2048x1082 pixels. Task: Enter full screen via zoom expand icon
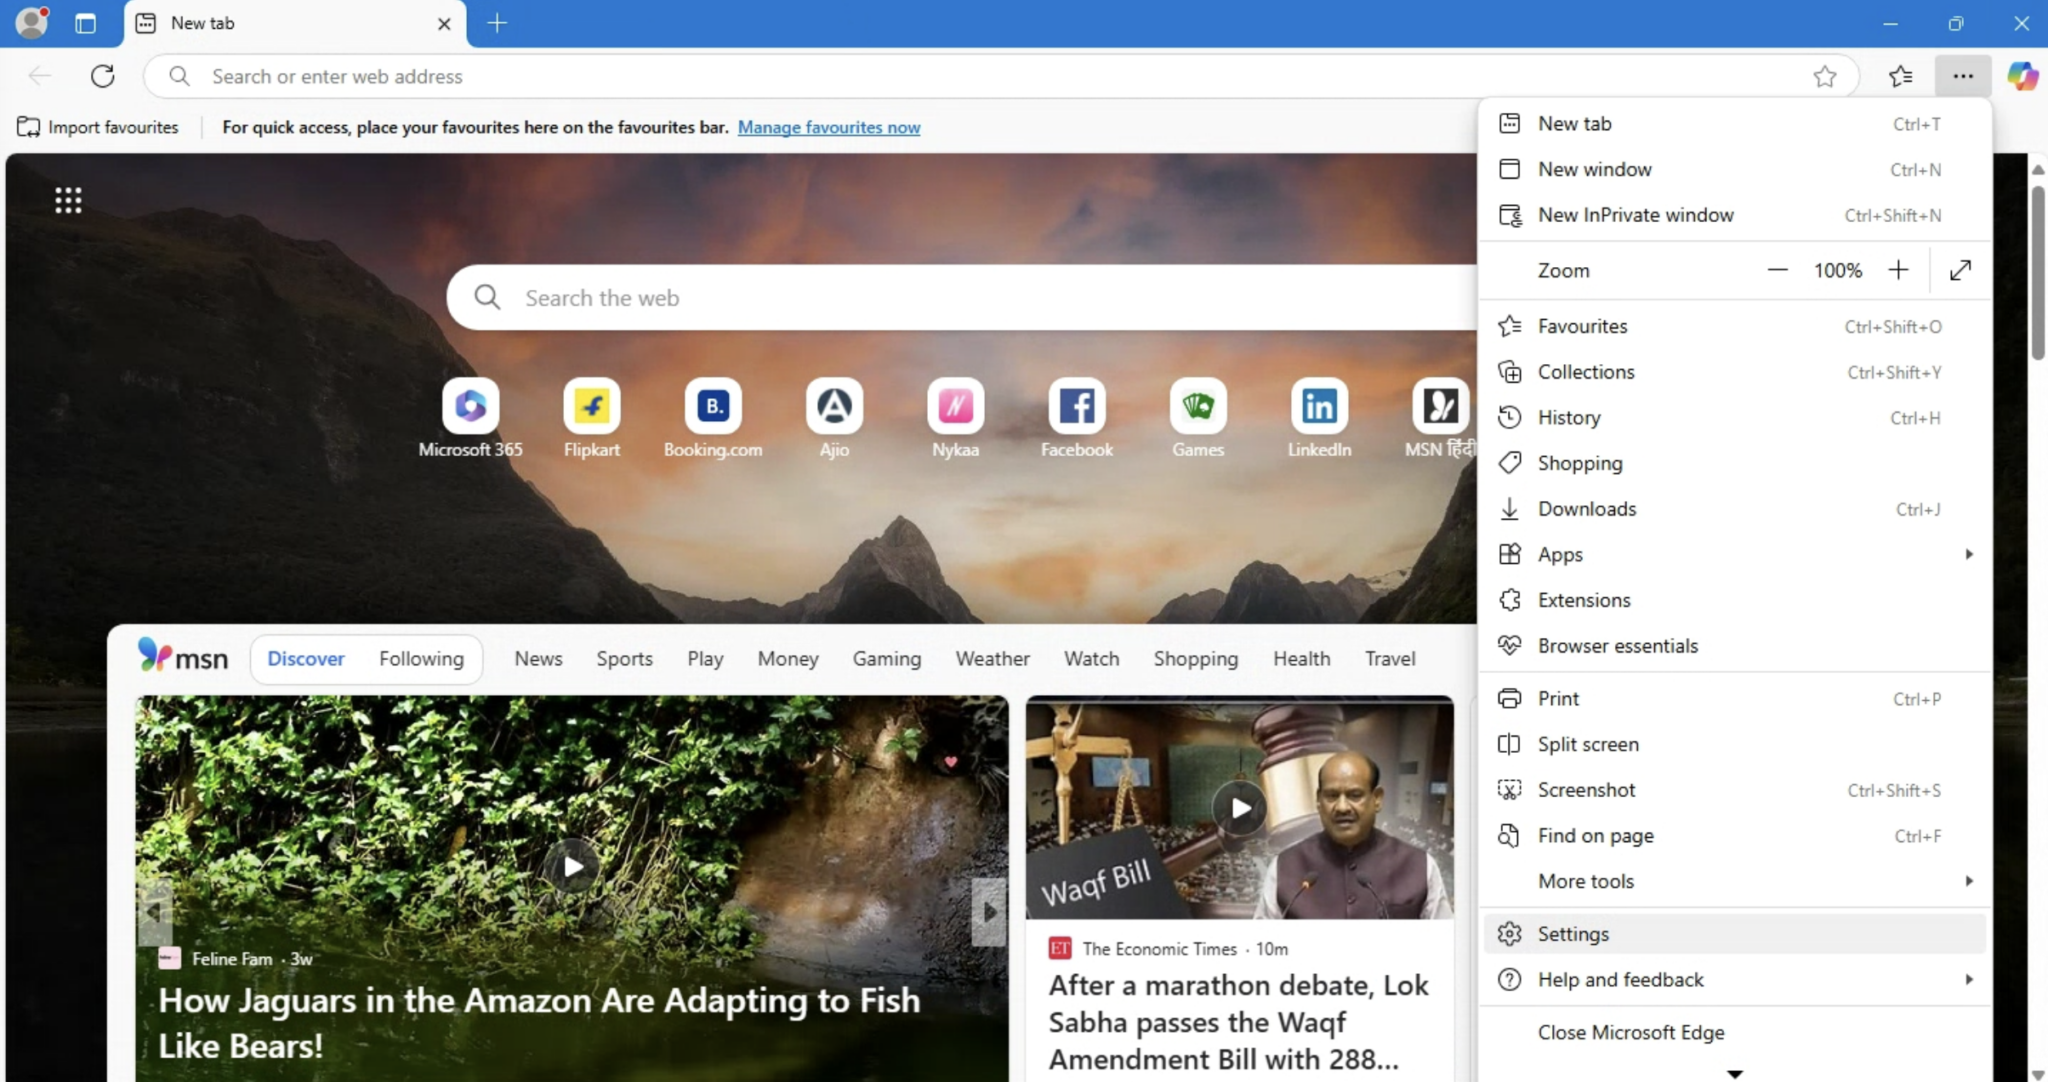[x=1960, y=270]
